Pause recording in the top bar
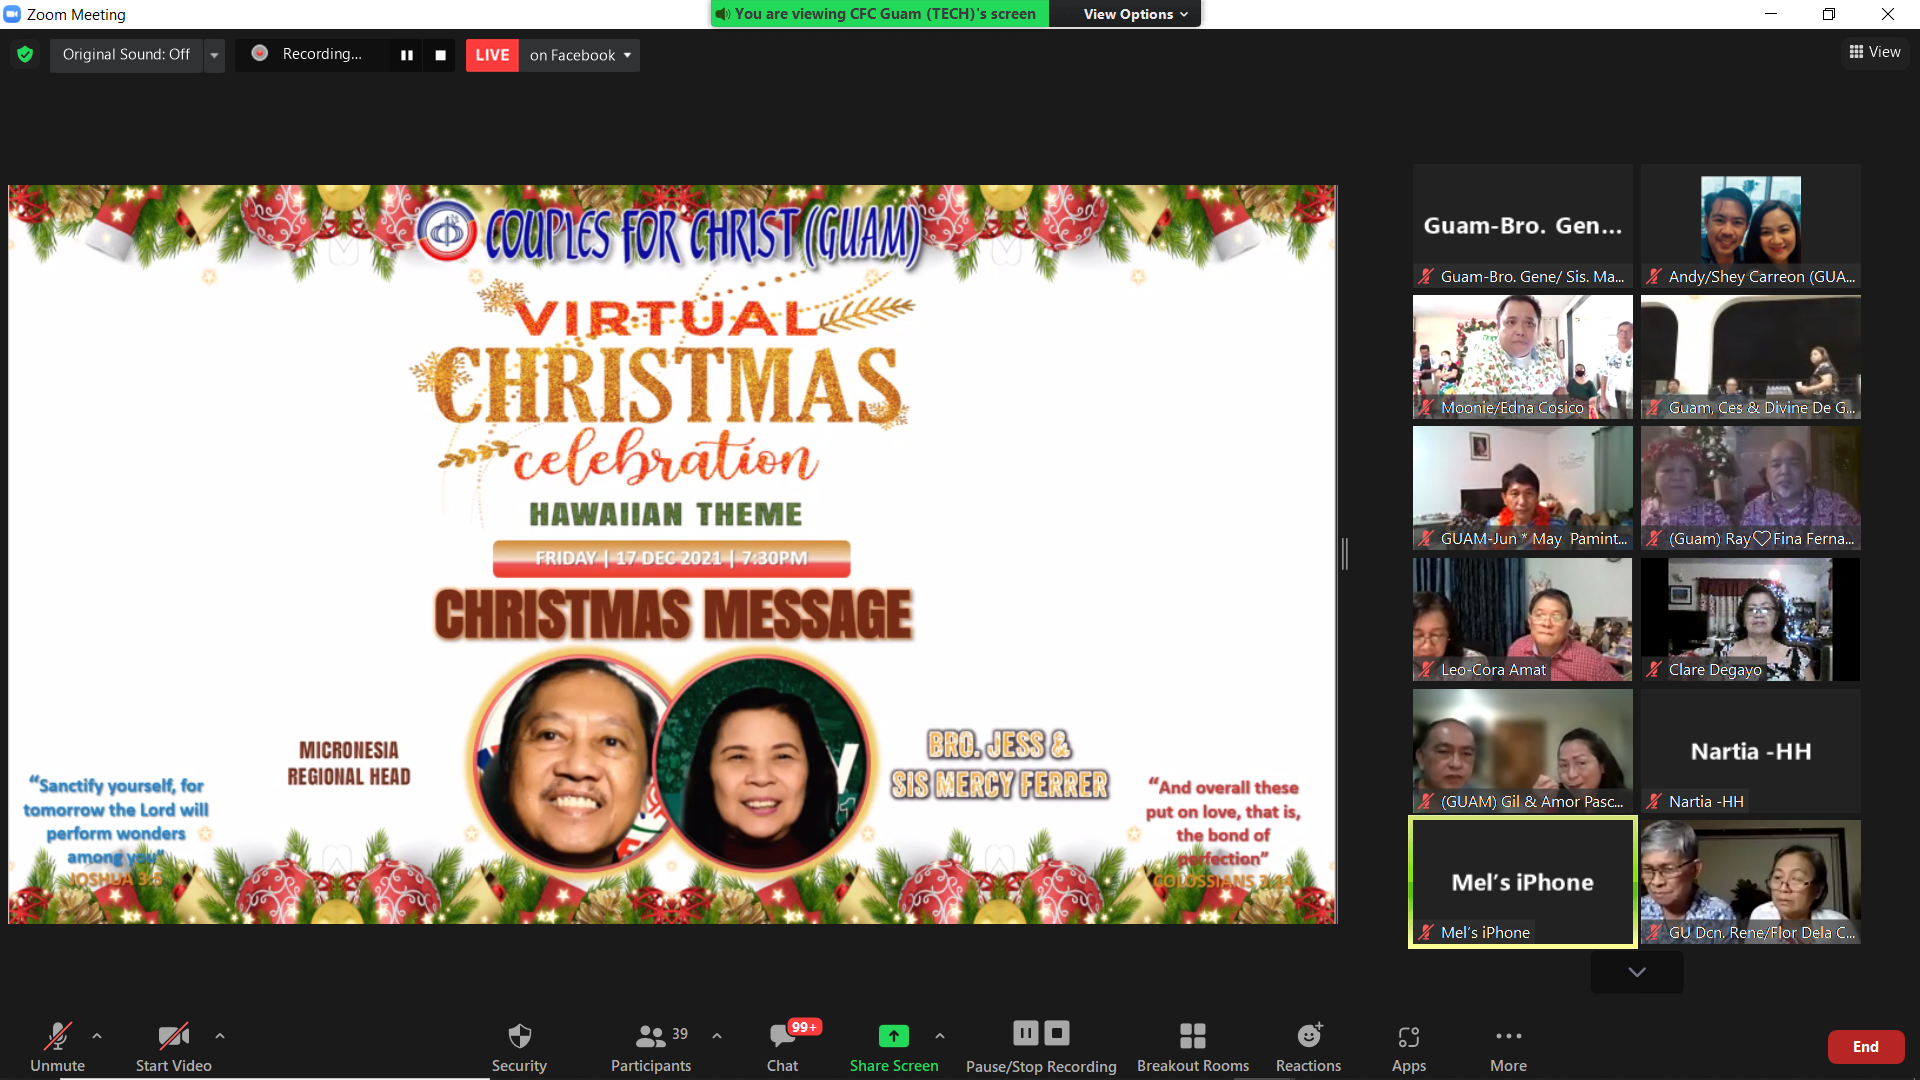1920x1080 pixels. point(407,55)
